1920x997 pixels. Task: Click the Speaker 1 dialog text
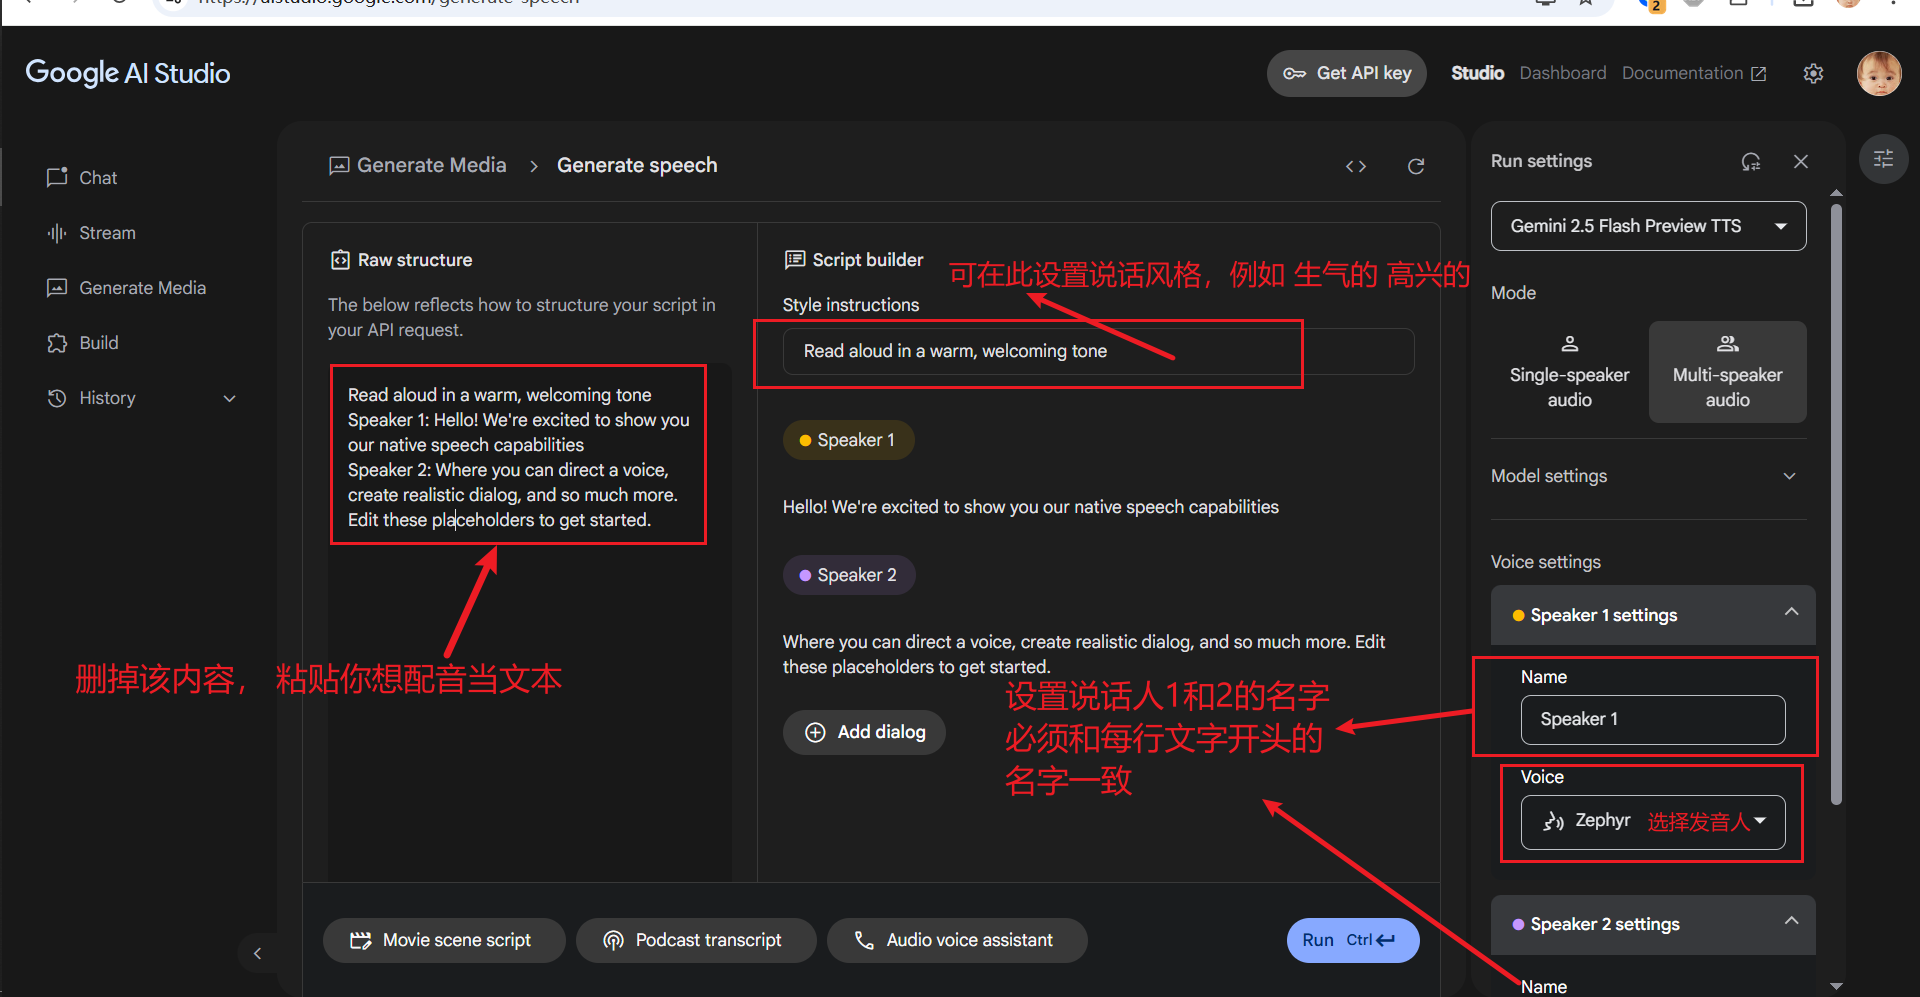click(x=1030, y=507)
